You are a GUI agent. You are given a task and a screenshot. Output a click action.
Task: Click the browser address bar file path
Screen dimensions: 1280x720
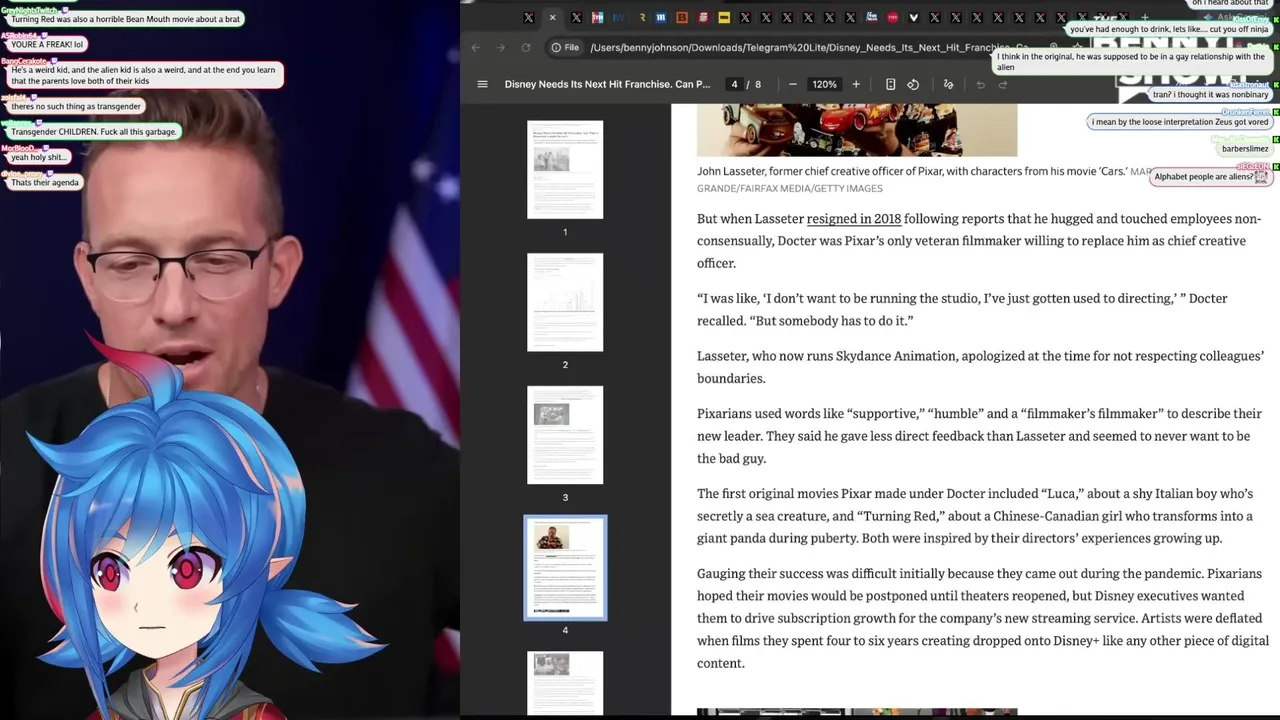coord(808,47)
